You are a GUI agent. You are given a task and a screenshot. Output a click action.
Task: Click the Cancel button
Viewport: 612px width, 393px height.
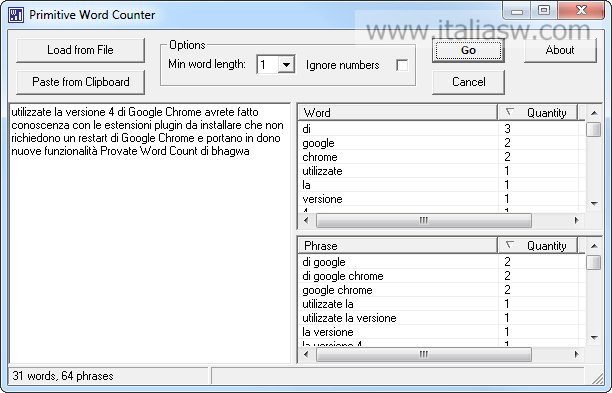[x=468, y=82]
